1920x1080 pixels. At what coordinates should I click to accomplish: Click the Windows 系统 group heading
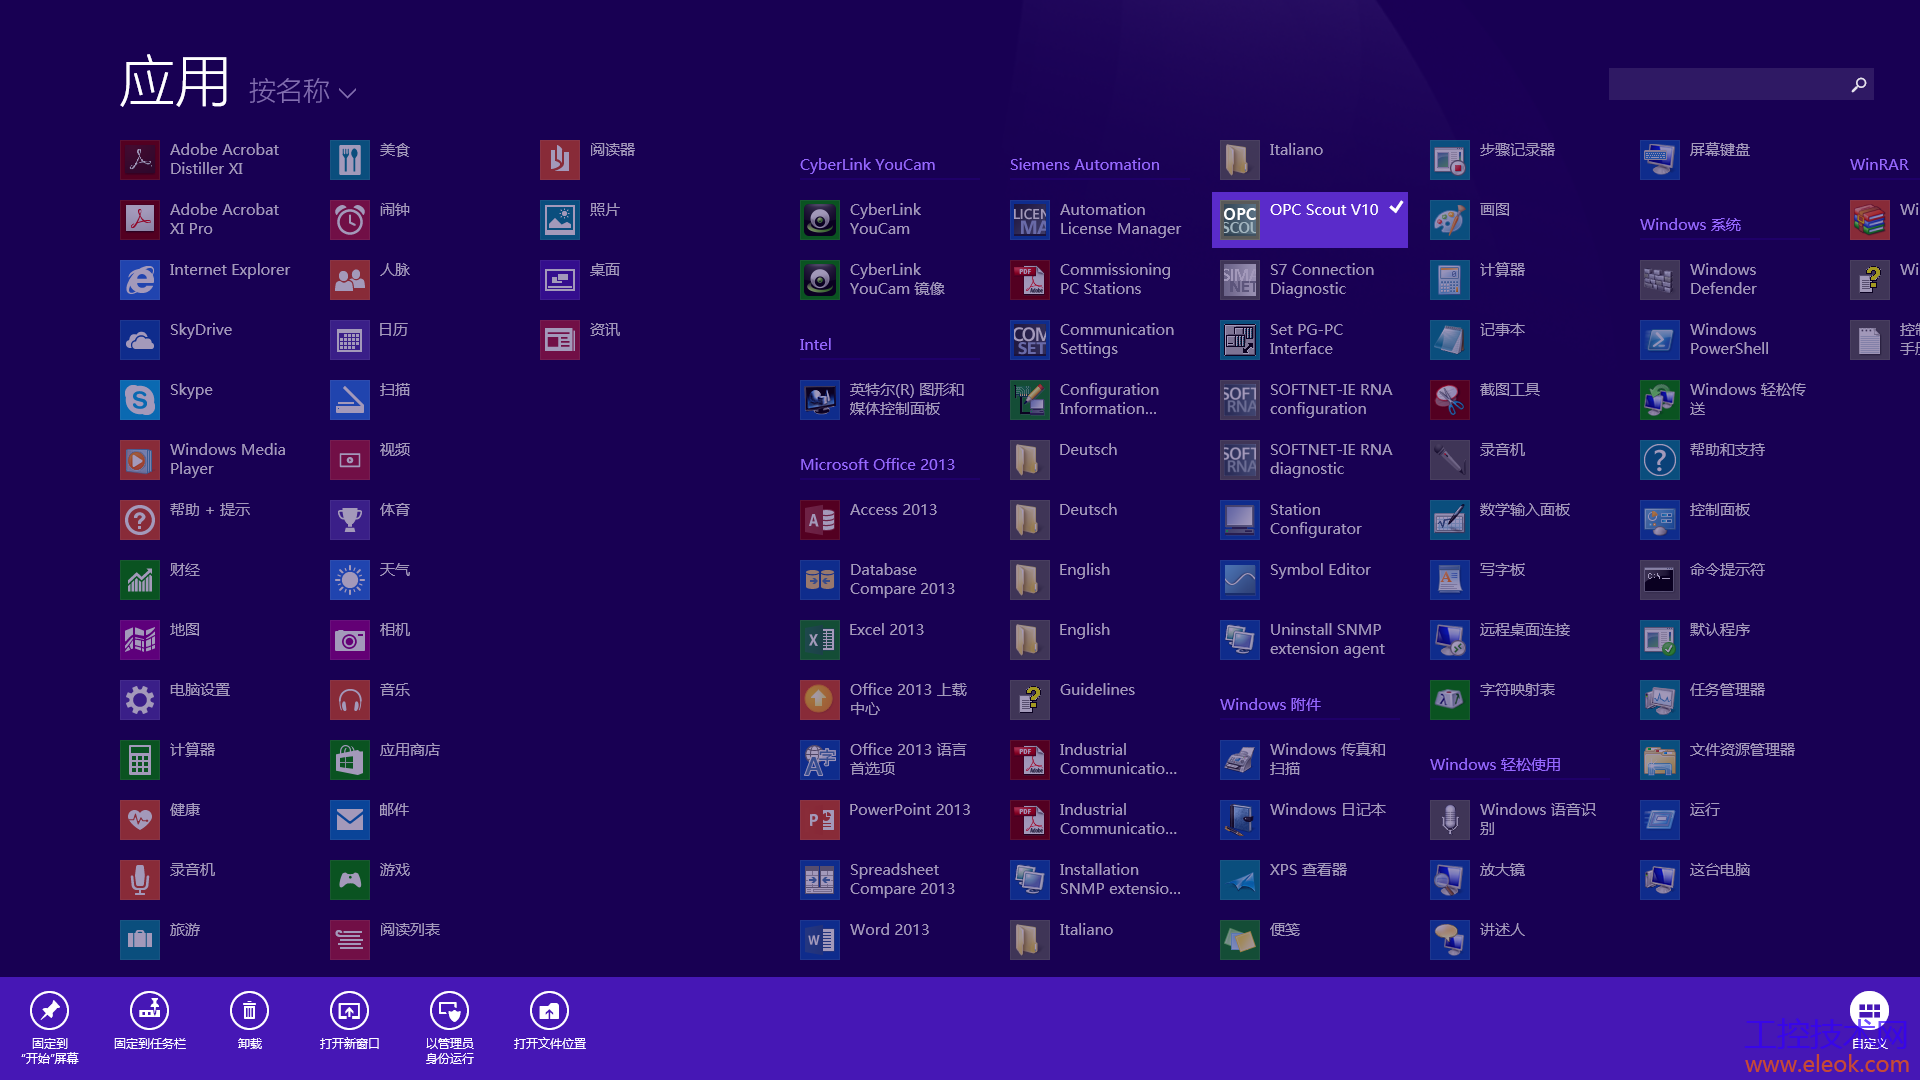tap(1690, 224)
